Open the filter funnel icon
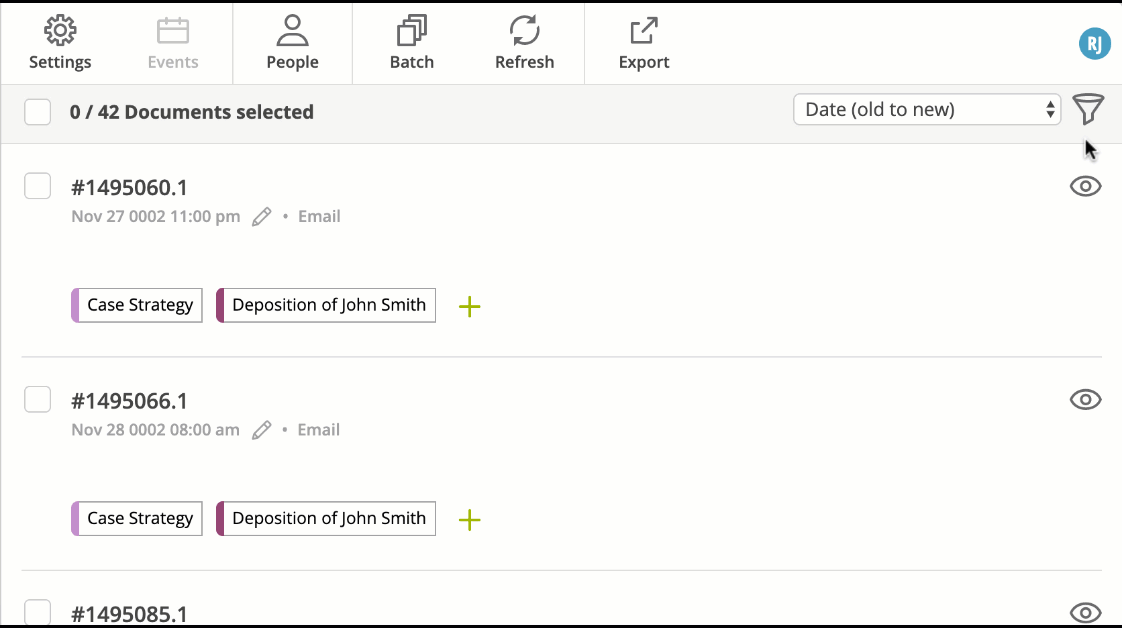Screen dimensions: 1122x628 (1088, 109)
